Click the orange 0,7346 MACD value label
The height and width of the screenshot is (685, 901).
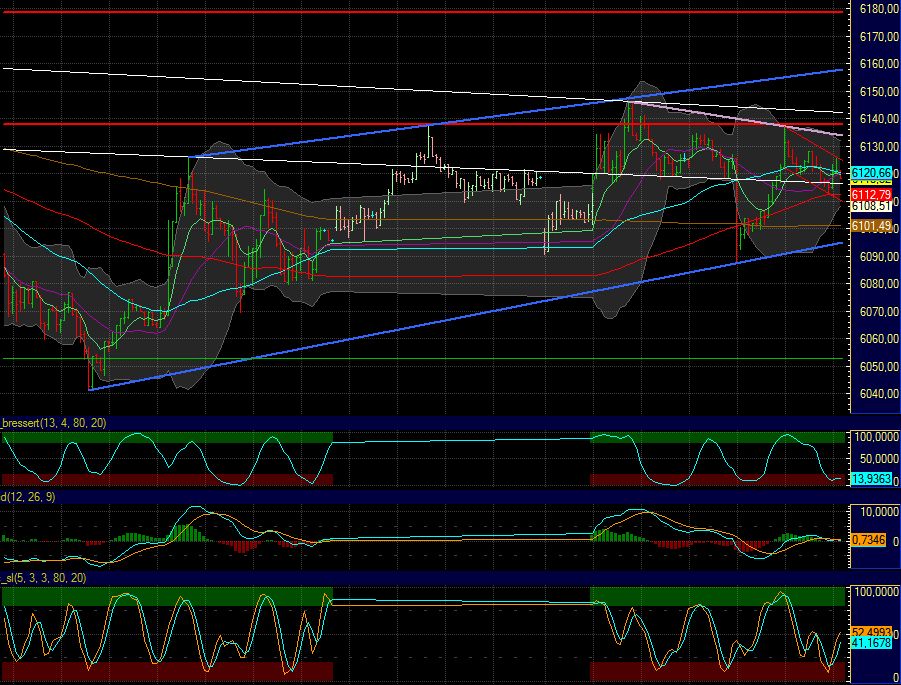tap(866, 539)
